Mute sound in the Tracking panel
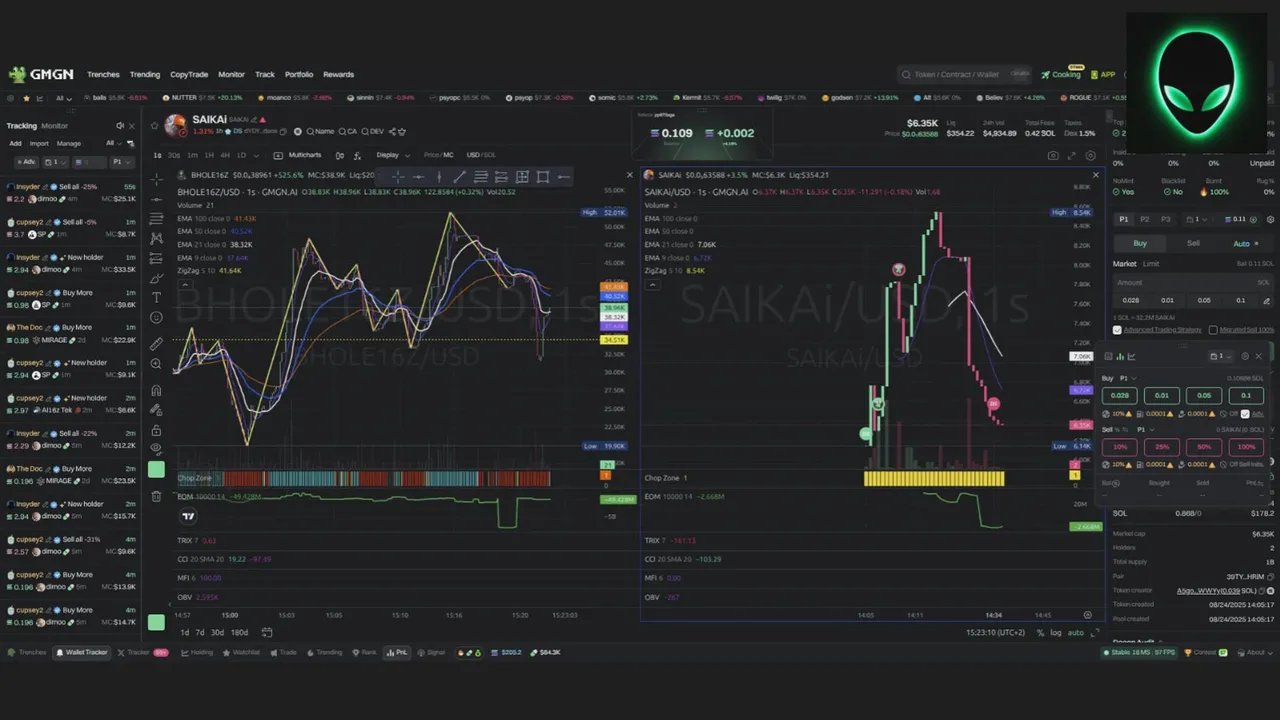Viewport: 1280px width, 720px height. coord(120,126)
